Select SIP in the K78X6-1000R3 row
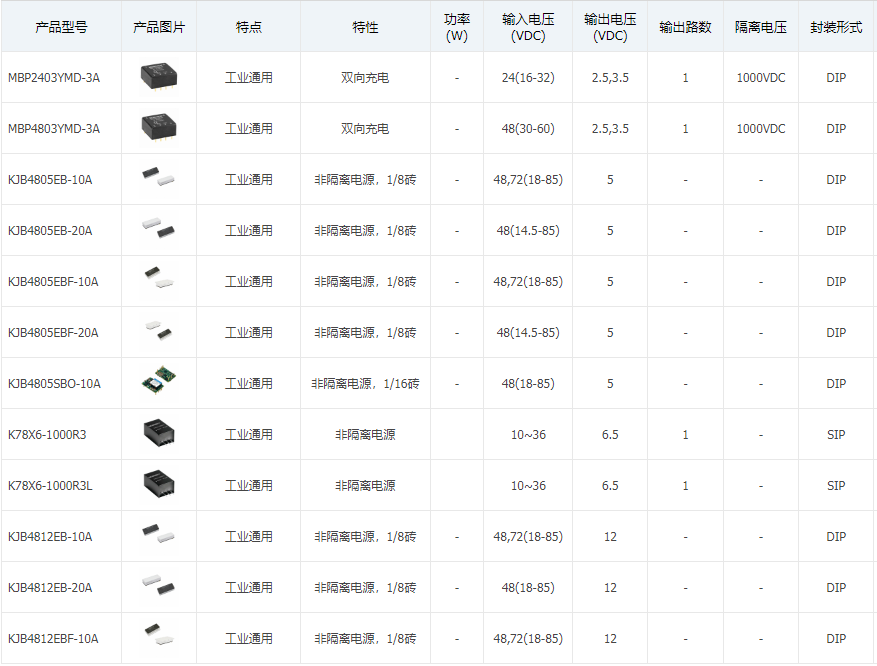The width and height of the screenshot is (877, 666). point(836,434)
